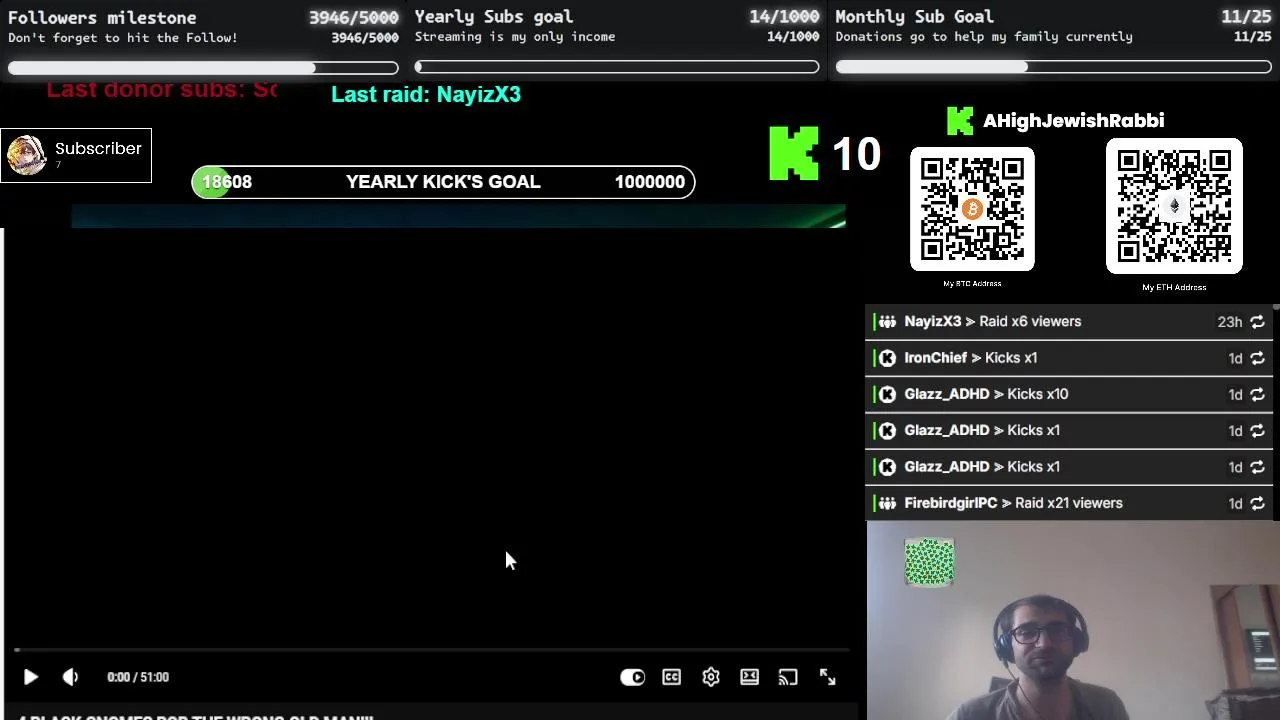Image resolution: width=1280 pixels, height=720 pixels.
Task: Select the green pattern emote image
Action: [930, 561]
